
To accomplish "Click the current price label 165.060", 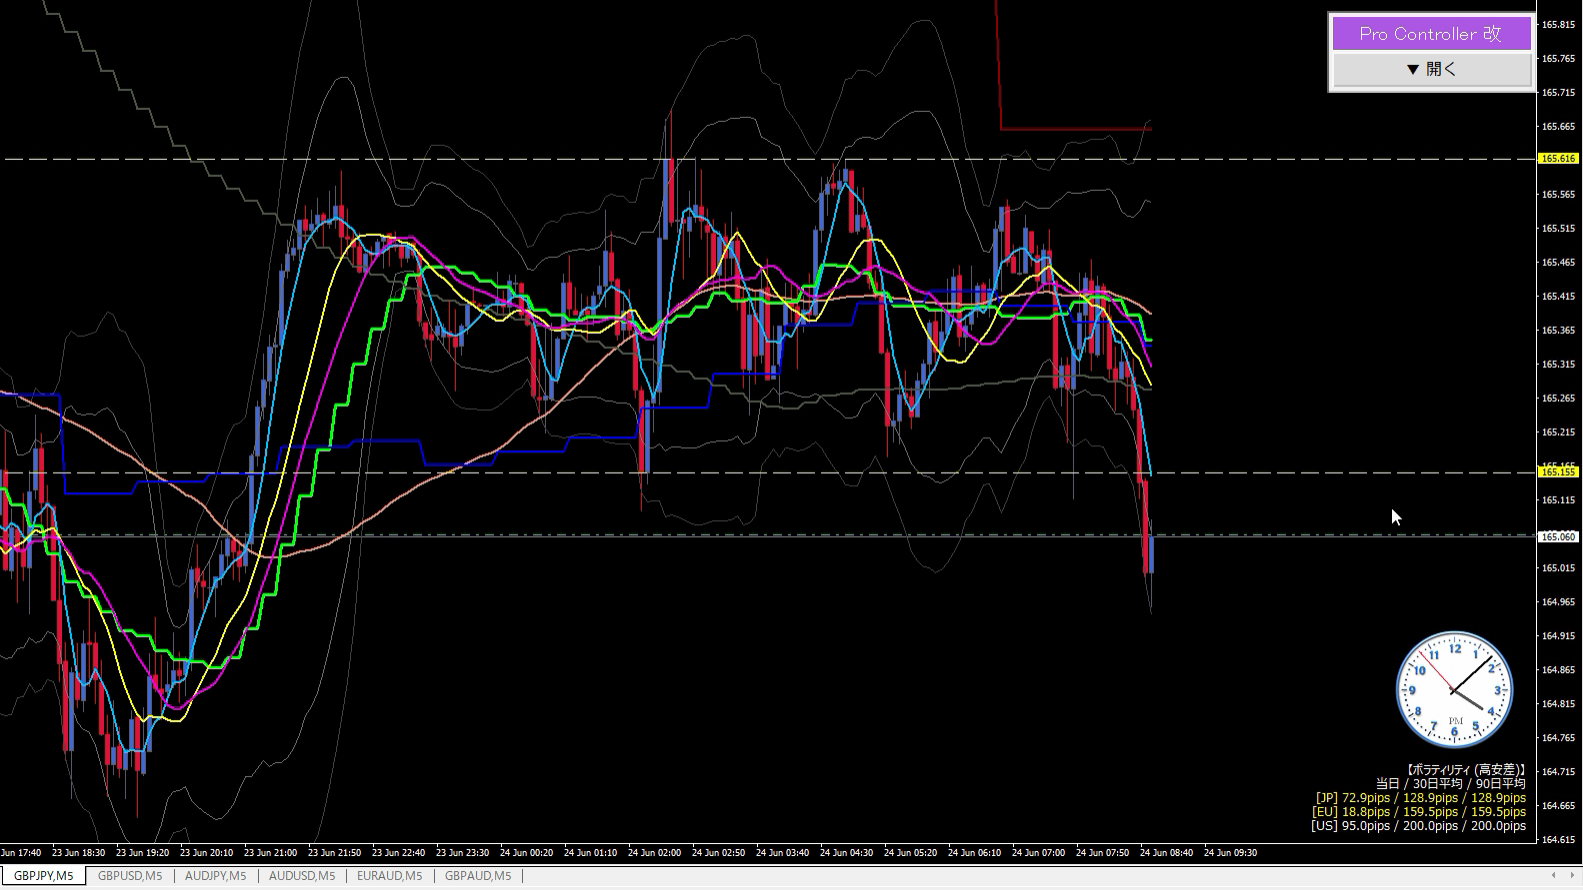I will [x=1558, y=537].
